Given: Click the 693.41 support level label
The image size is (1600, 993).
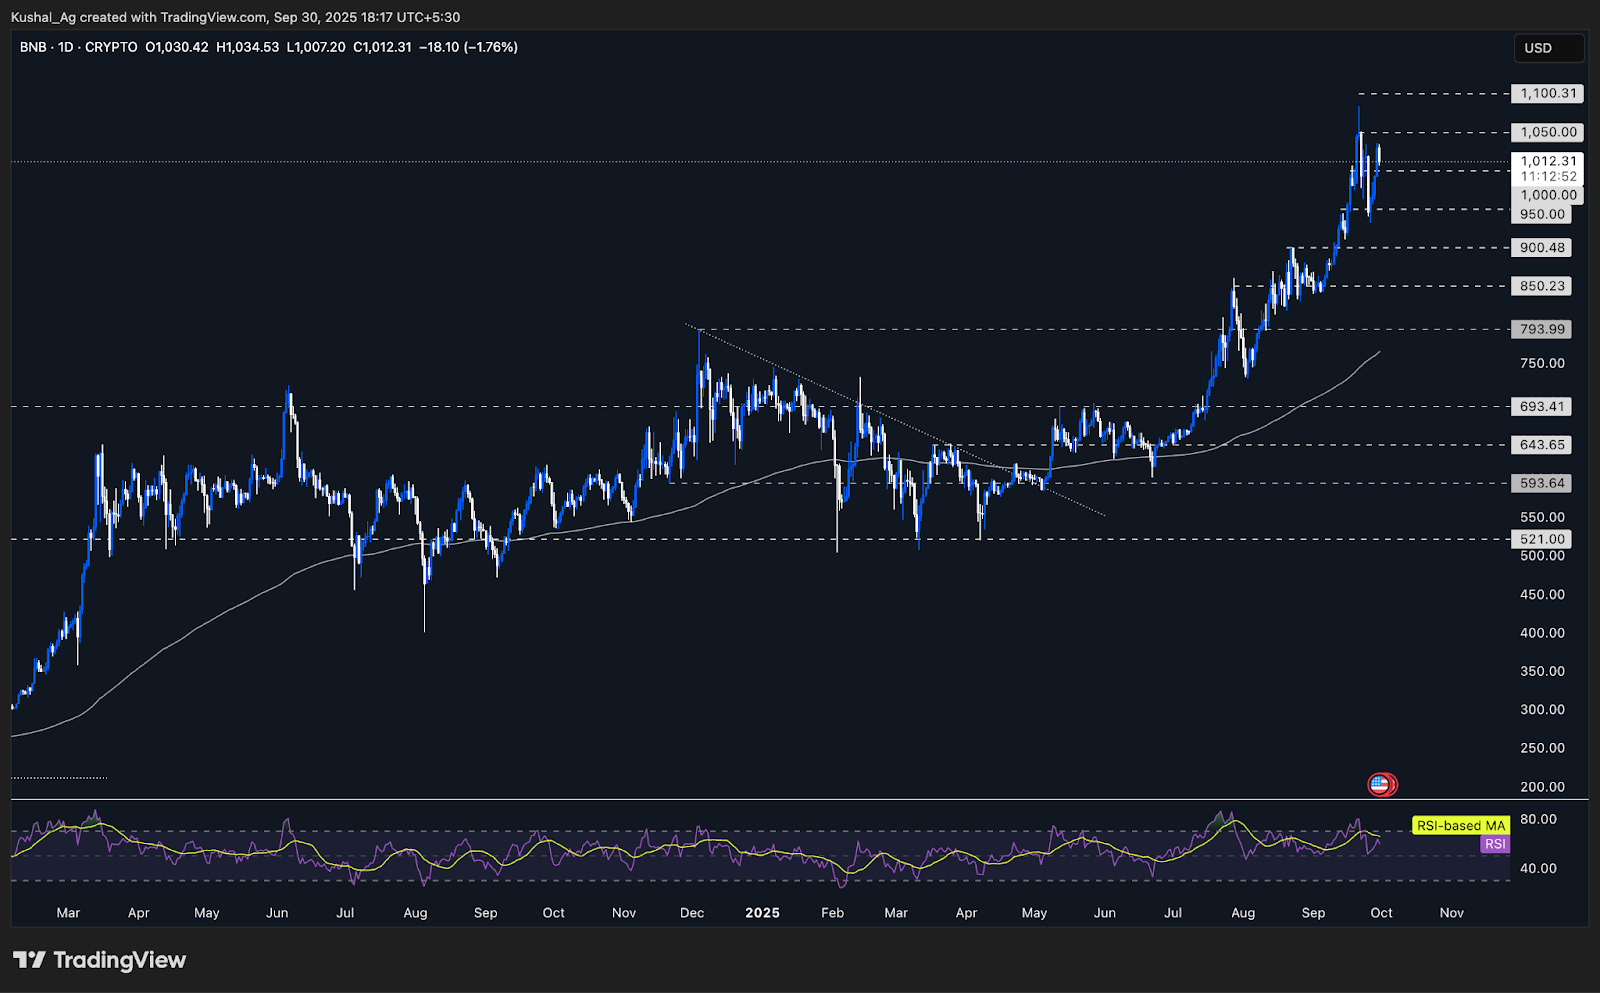Looking at the screenshot, I should coord(1541,406).
